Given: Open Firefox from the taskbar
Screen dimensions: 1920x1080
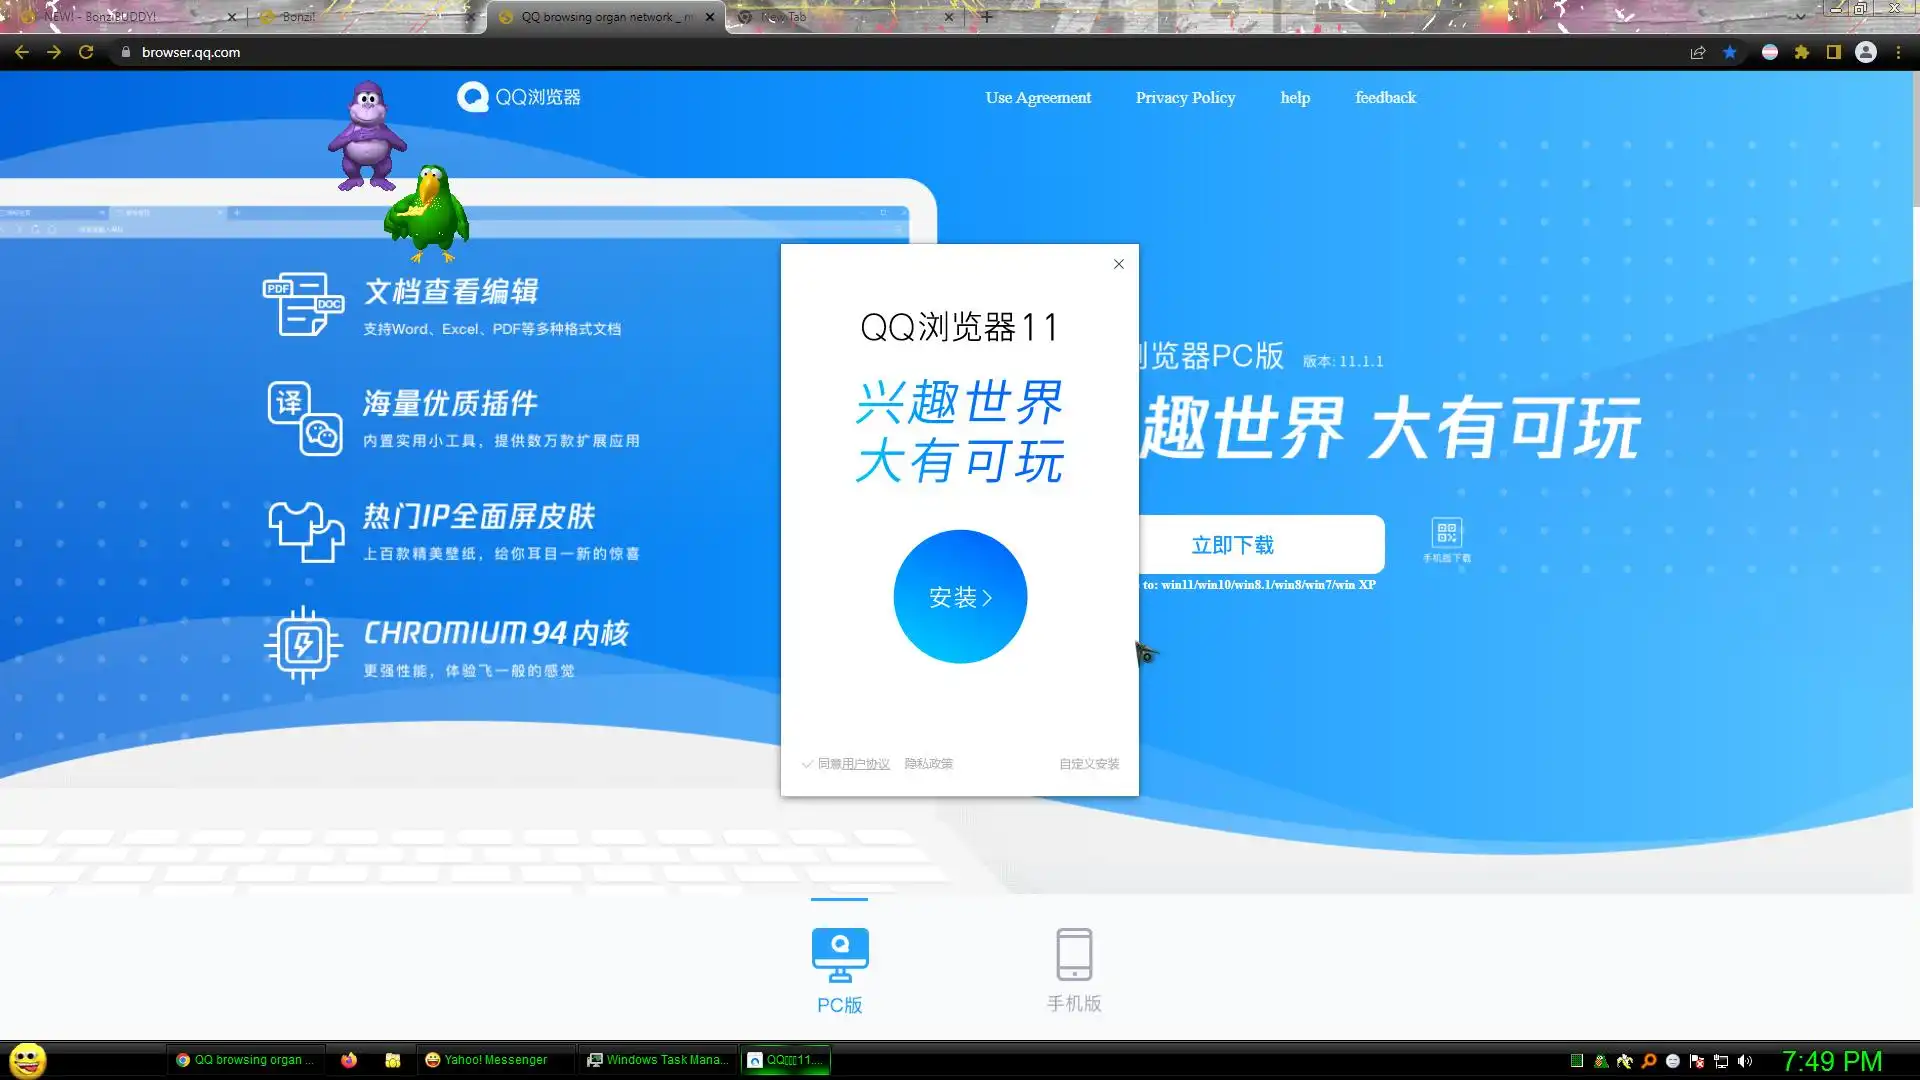Looking at the screenshot, I should coord(349,1060).
